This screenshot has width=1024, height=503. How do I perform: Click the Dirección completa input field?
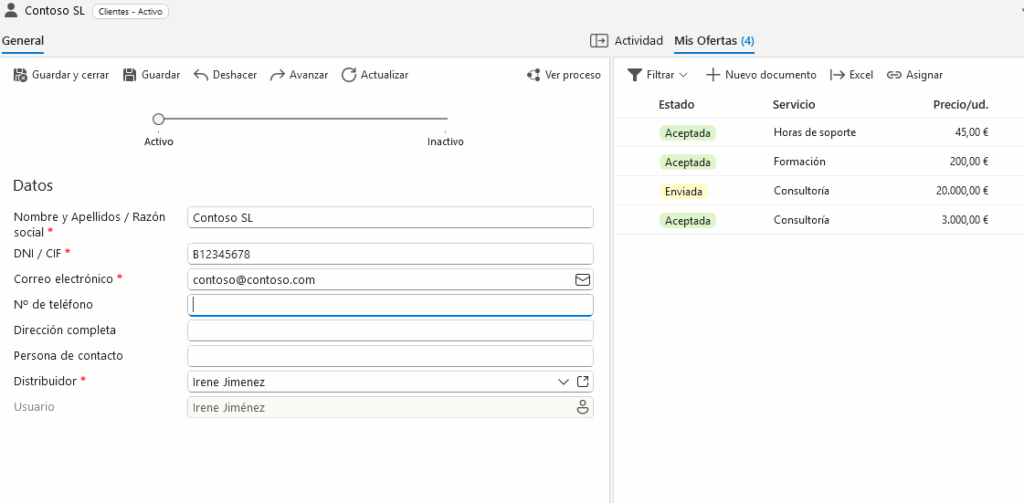390,330
